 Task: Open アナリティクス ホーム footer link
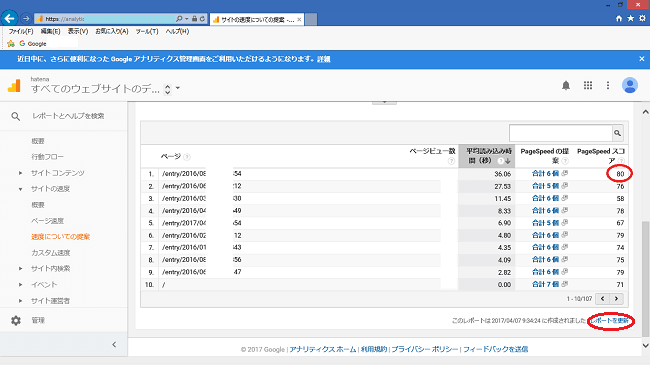[323, 349]
